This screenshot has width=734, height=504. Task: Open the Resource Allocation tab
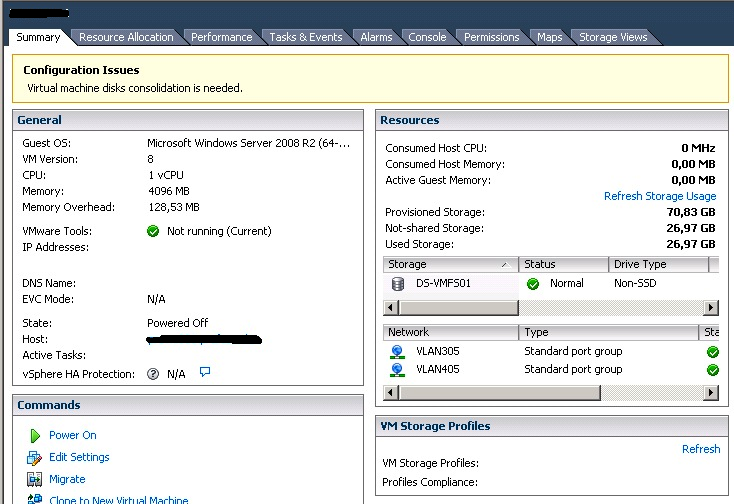126,37
